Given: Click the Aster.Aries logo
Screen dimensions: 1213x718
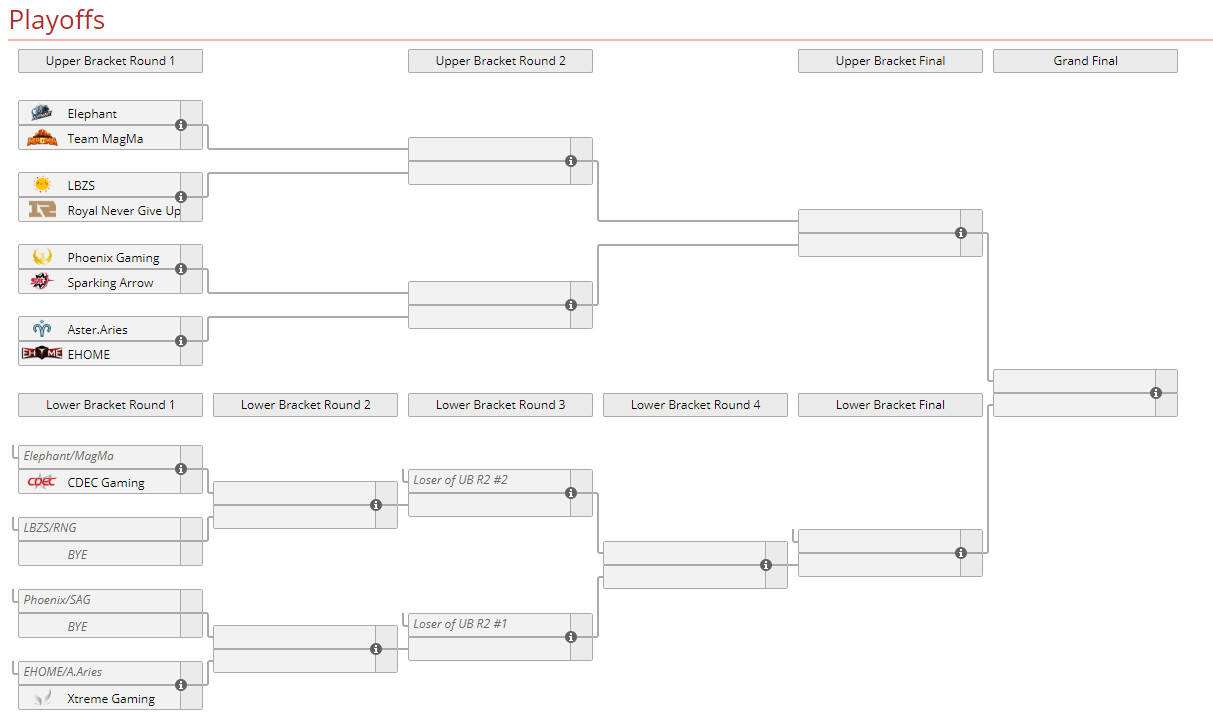Looking at the screenshot, I should (42, 329).
